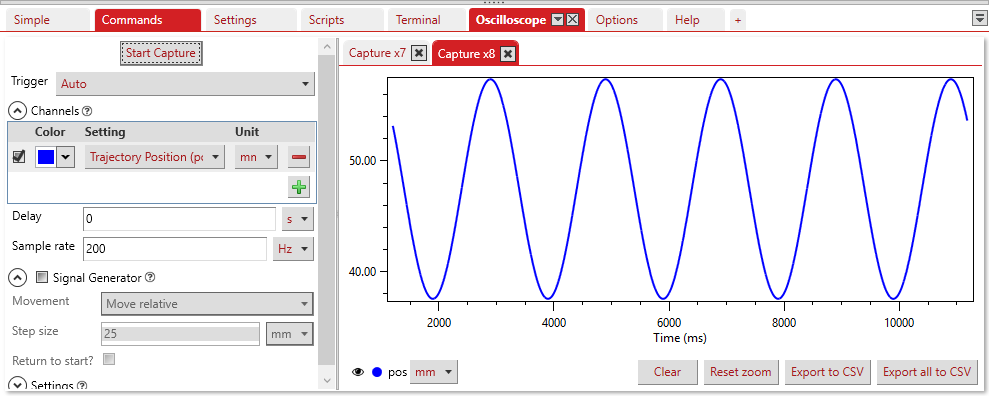Open the blue channel color swatch
Screen dimensions: 989x396
(x=45, y=157)
